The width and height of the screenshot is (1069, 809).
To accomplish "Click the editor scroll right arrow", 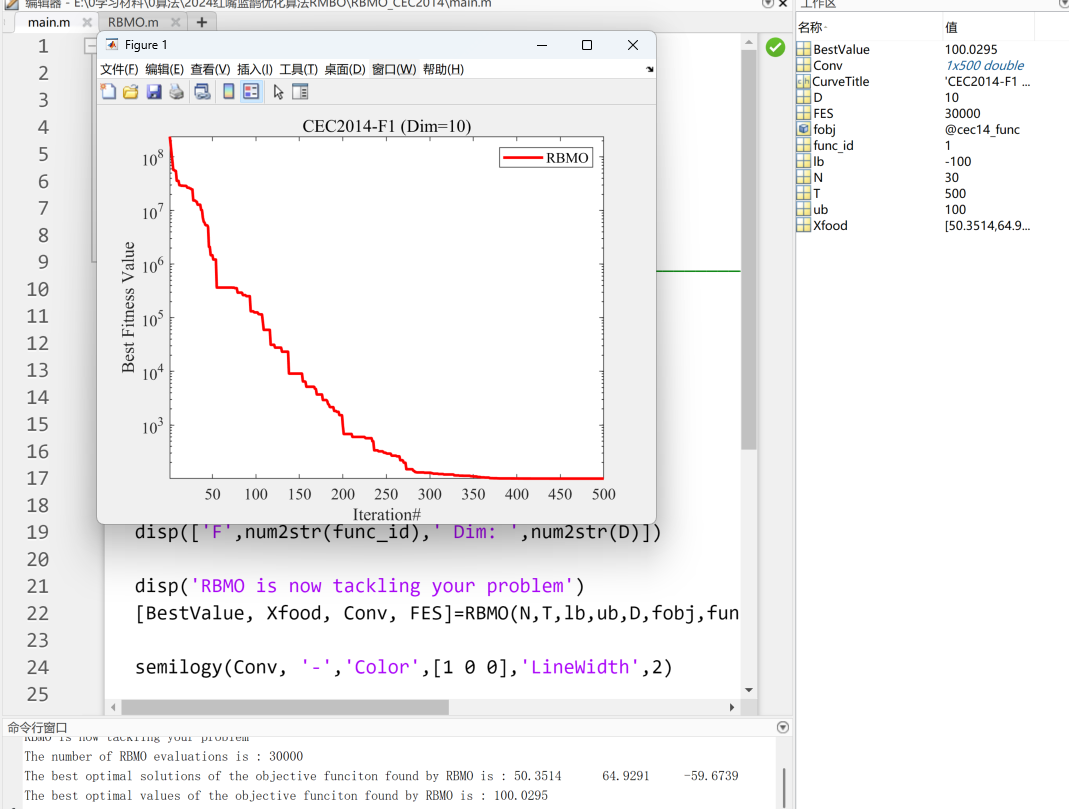I will [x=732, y=707].
